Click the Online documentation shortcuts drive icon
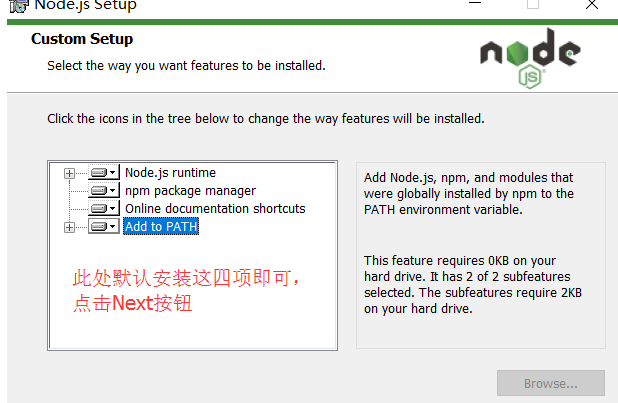618x403 pixels. (104, 209)
